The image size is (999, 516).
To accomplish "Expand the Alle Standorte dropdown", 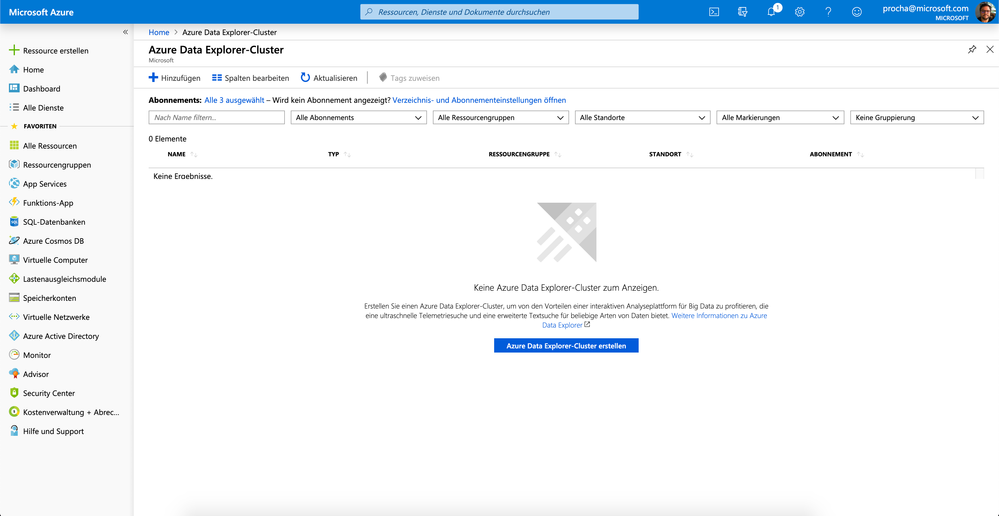I will [x=642, y=118].
